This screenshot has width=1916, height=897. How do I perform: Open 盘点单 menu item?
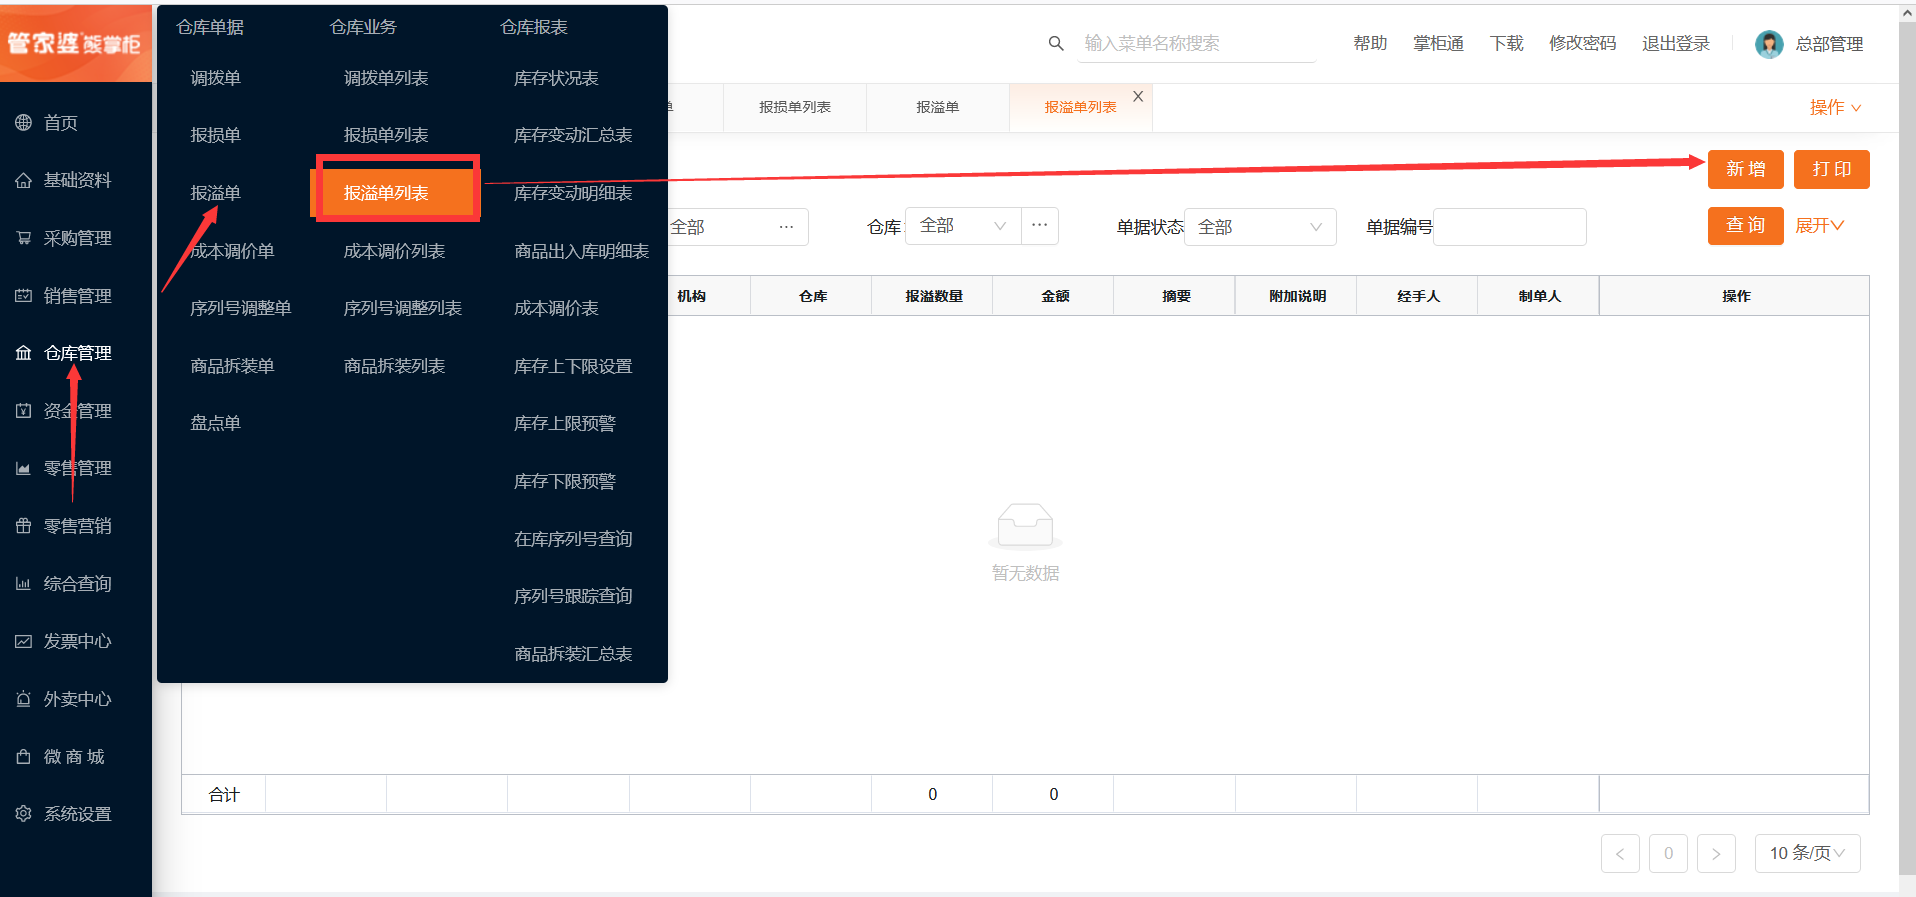[x=216, y=423]
